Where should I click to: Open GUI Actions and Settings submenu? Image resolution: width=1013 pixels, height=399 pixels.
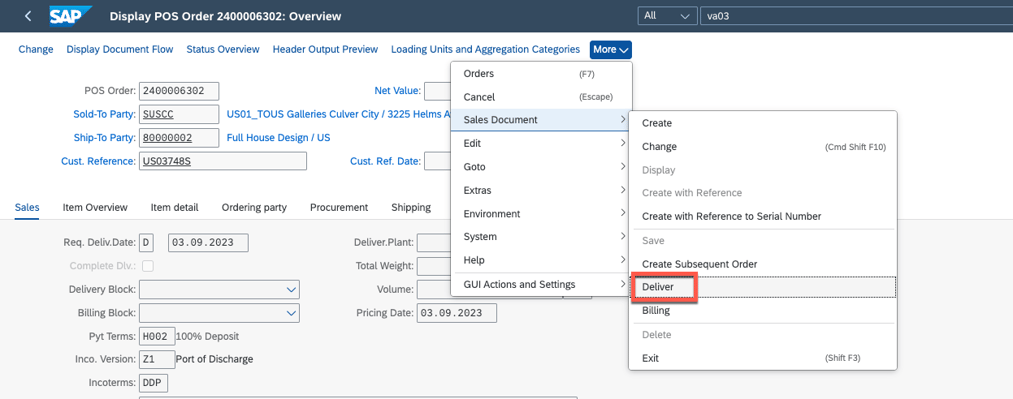tap(541, 284)
